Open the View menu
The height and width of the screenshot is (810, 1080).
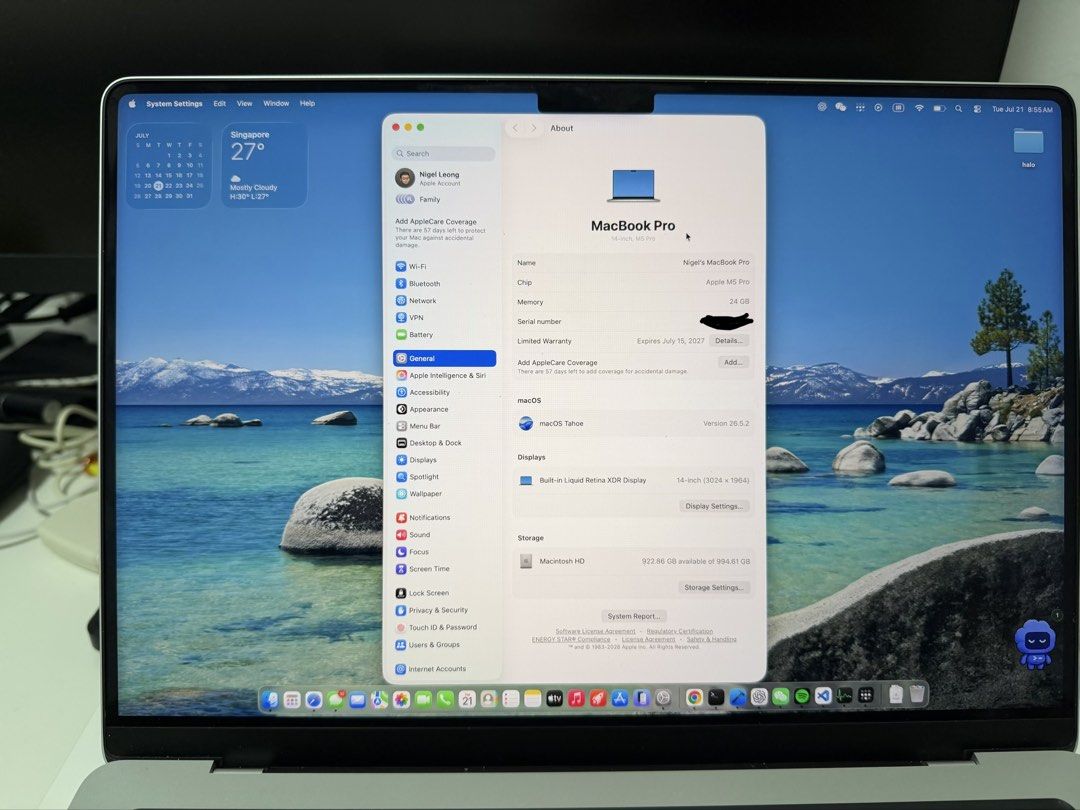click(x=245, y=104)
